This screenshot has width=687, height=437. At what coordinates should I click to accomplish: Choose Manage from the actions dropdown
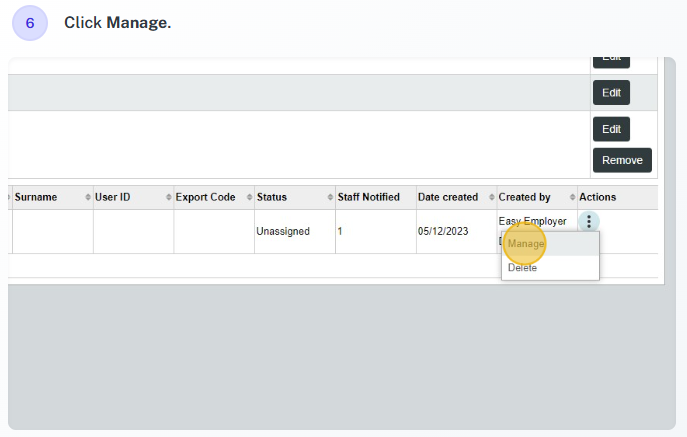point(550,244)
